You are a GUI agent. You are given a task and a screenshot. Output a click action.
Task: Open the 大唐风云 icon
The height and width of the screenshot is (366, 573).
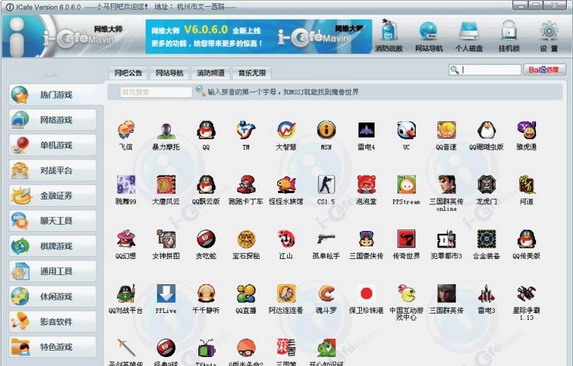166,184
